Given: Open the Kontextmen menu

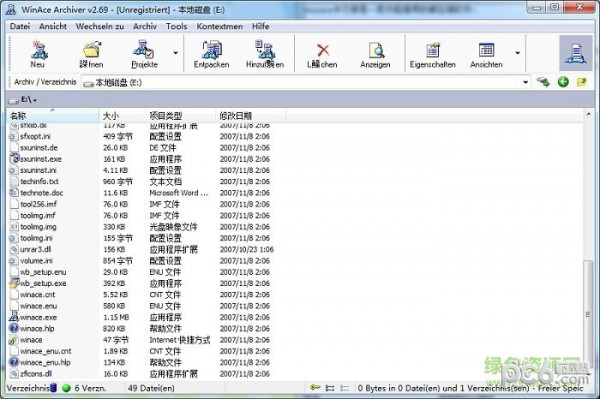Looking at the screenshot, I should coord(219,26).
